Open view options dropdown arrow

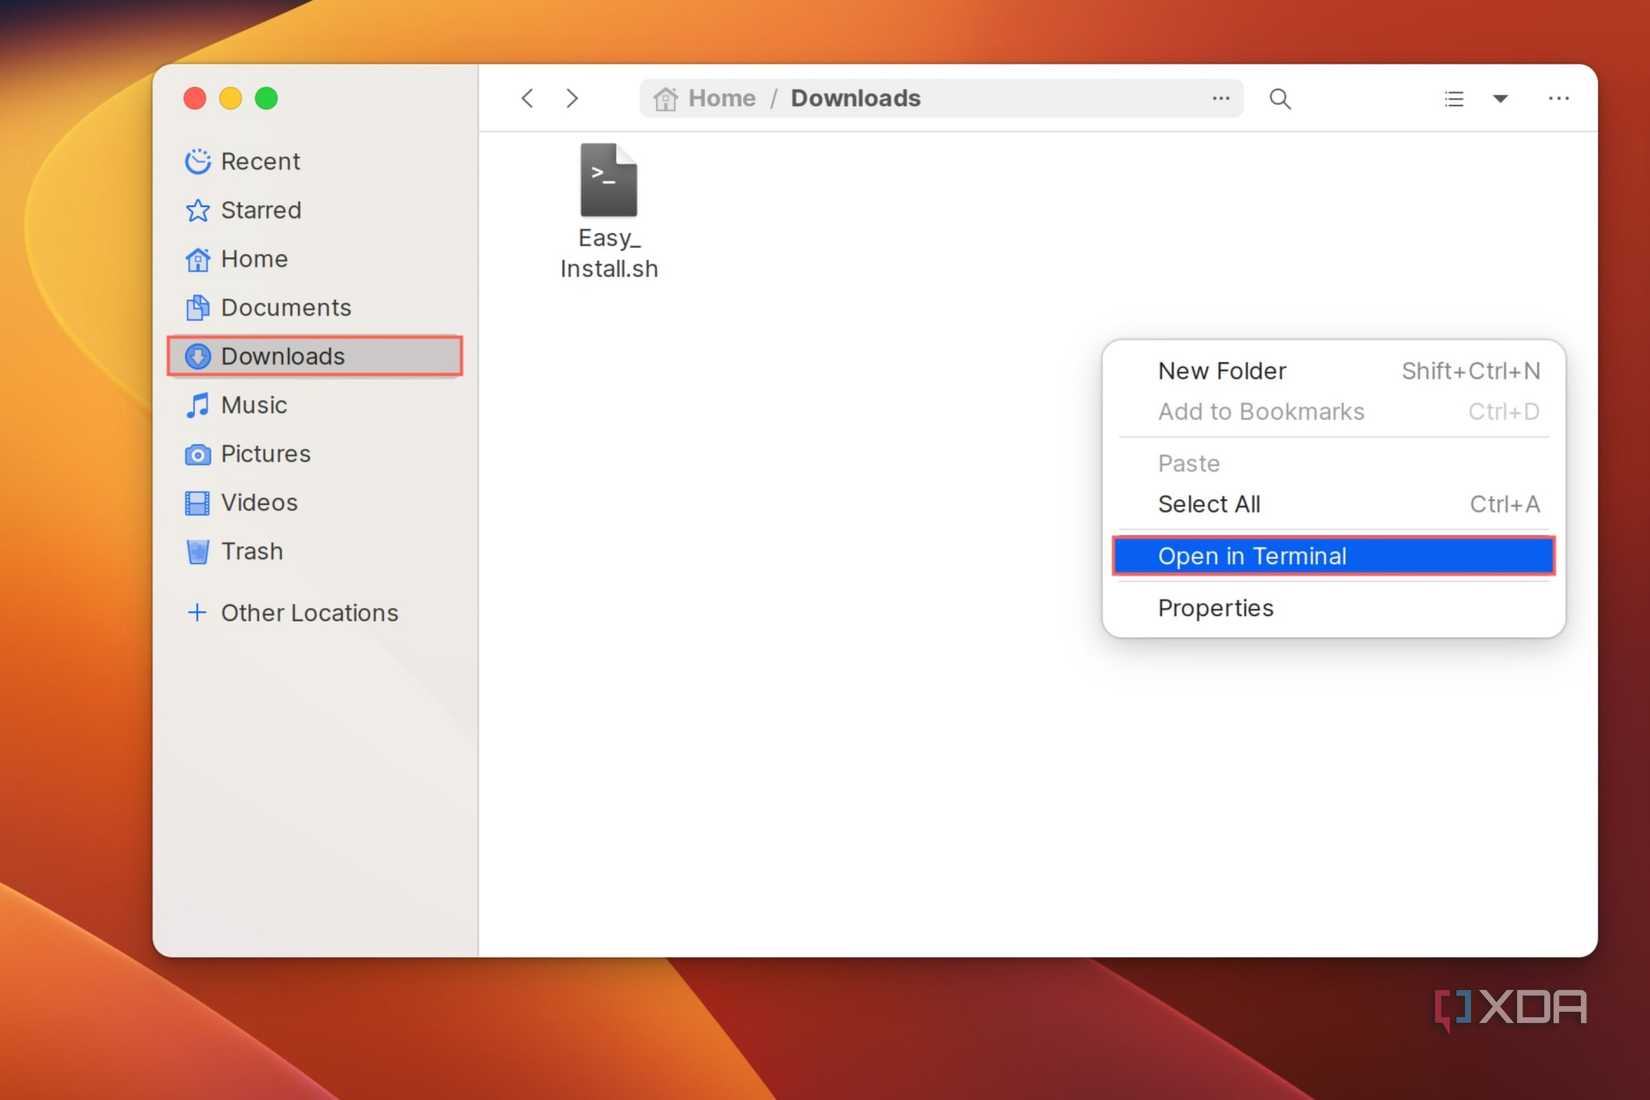[x=1500, y=98]
